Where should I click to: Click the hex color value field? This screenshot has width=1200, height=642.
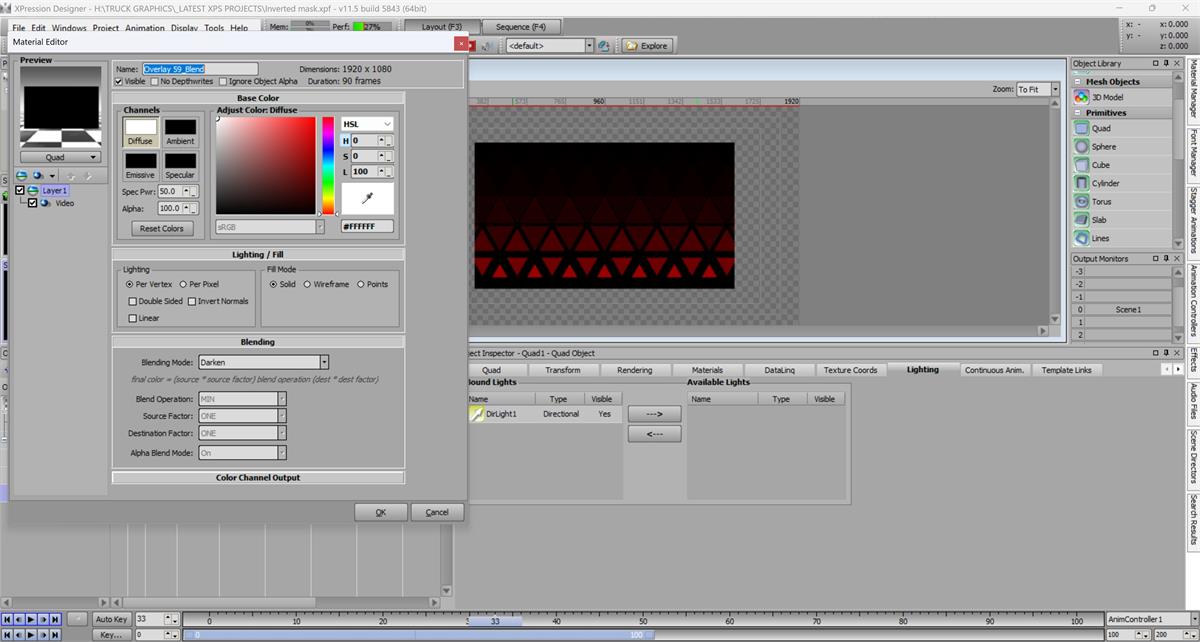pyautogui.click(x=367, y=227)
